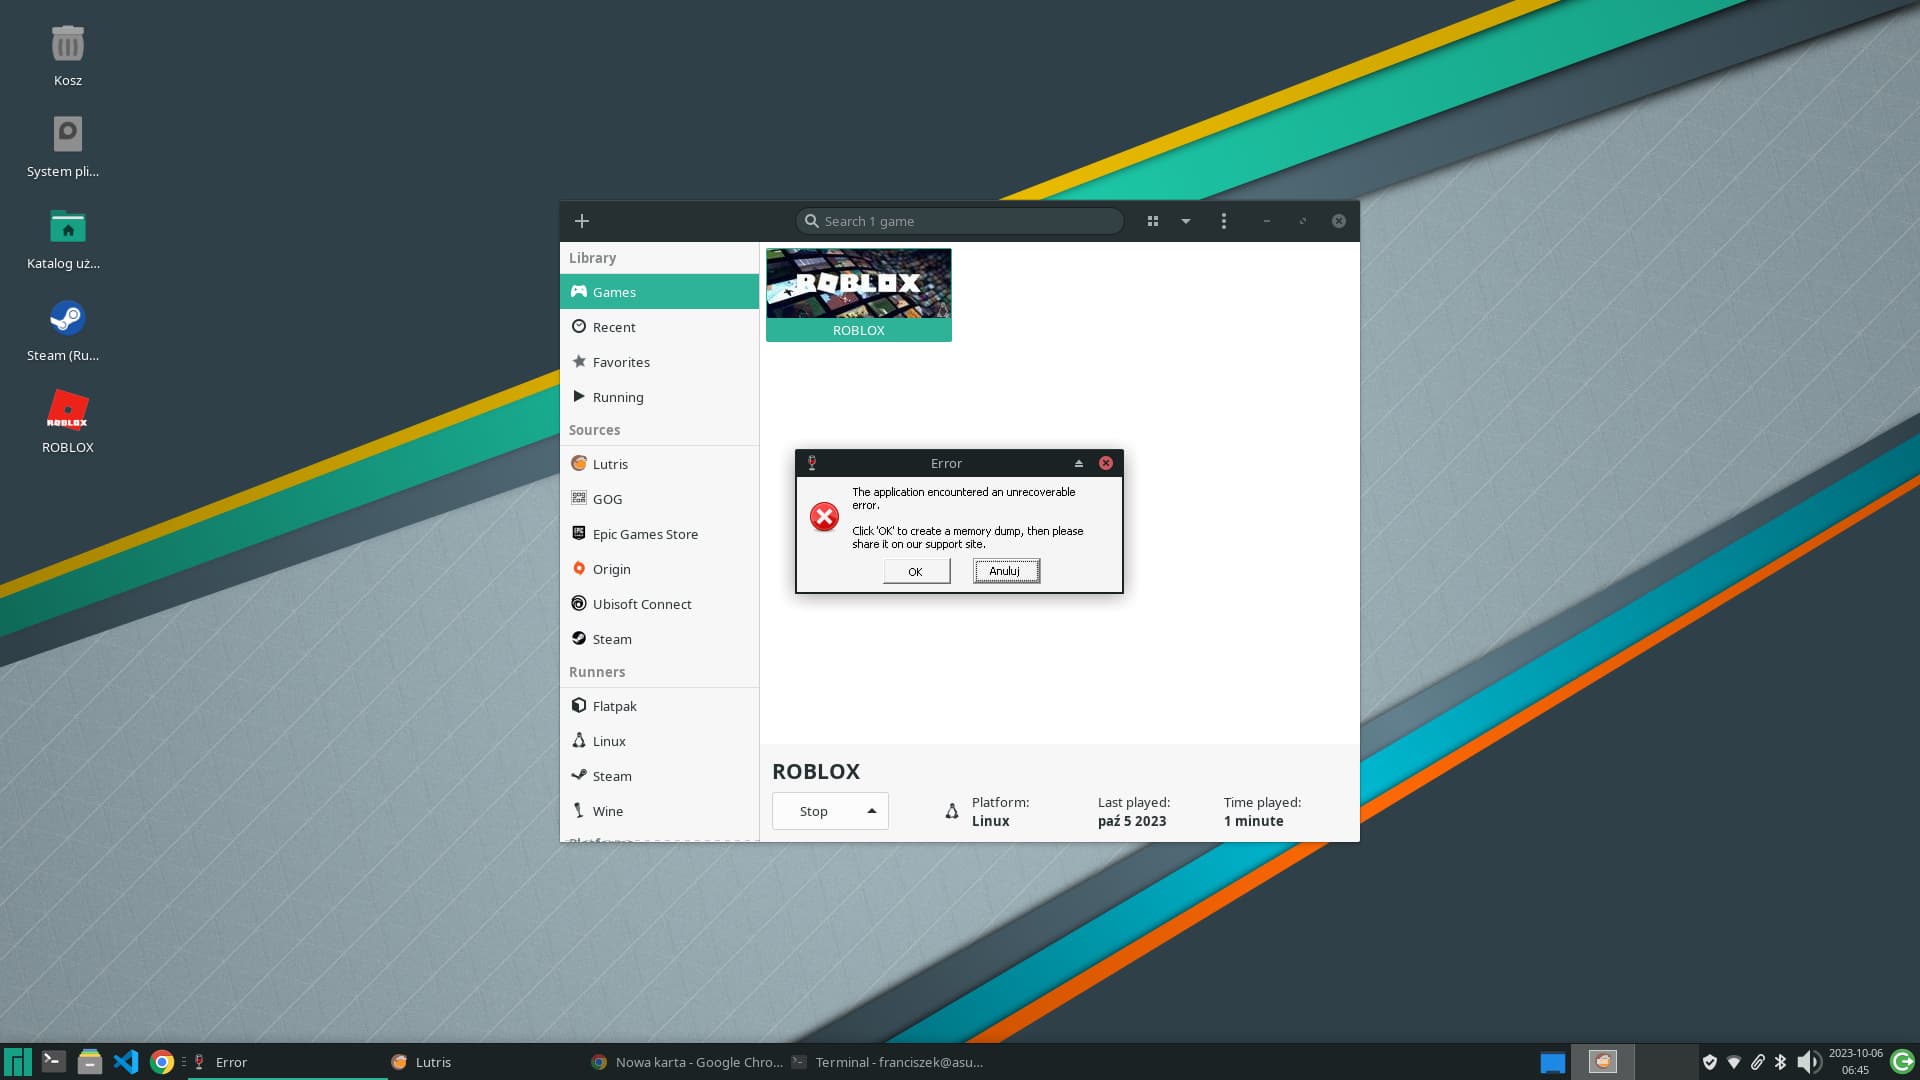The width and height of the screenshot is (1920, 1080).
Task: Select the Origin source
Action: [x=611, y=568]
